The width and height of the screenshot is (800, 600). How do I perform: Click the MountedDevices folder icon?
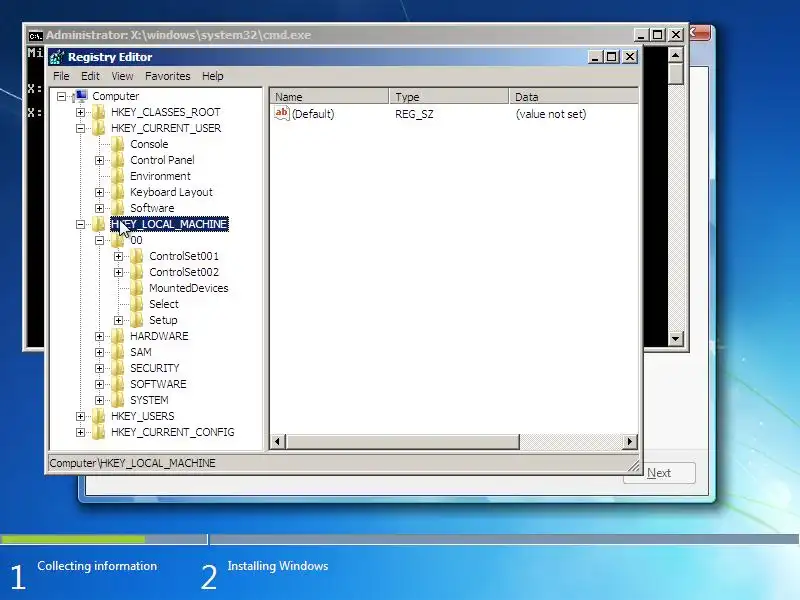coord(137,288)
